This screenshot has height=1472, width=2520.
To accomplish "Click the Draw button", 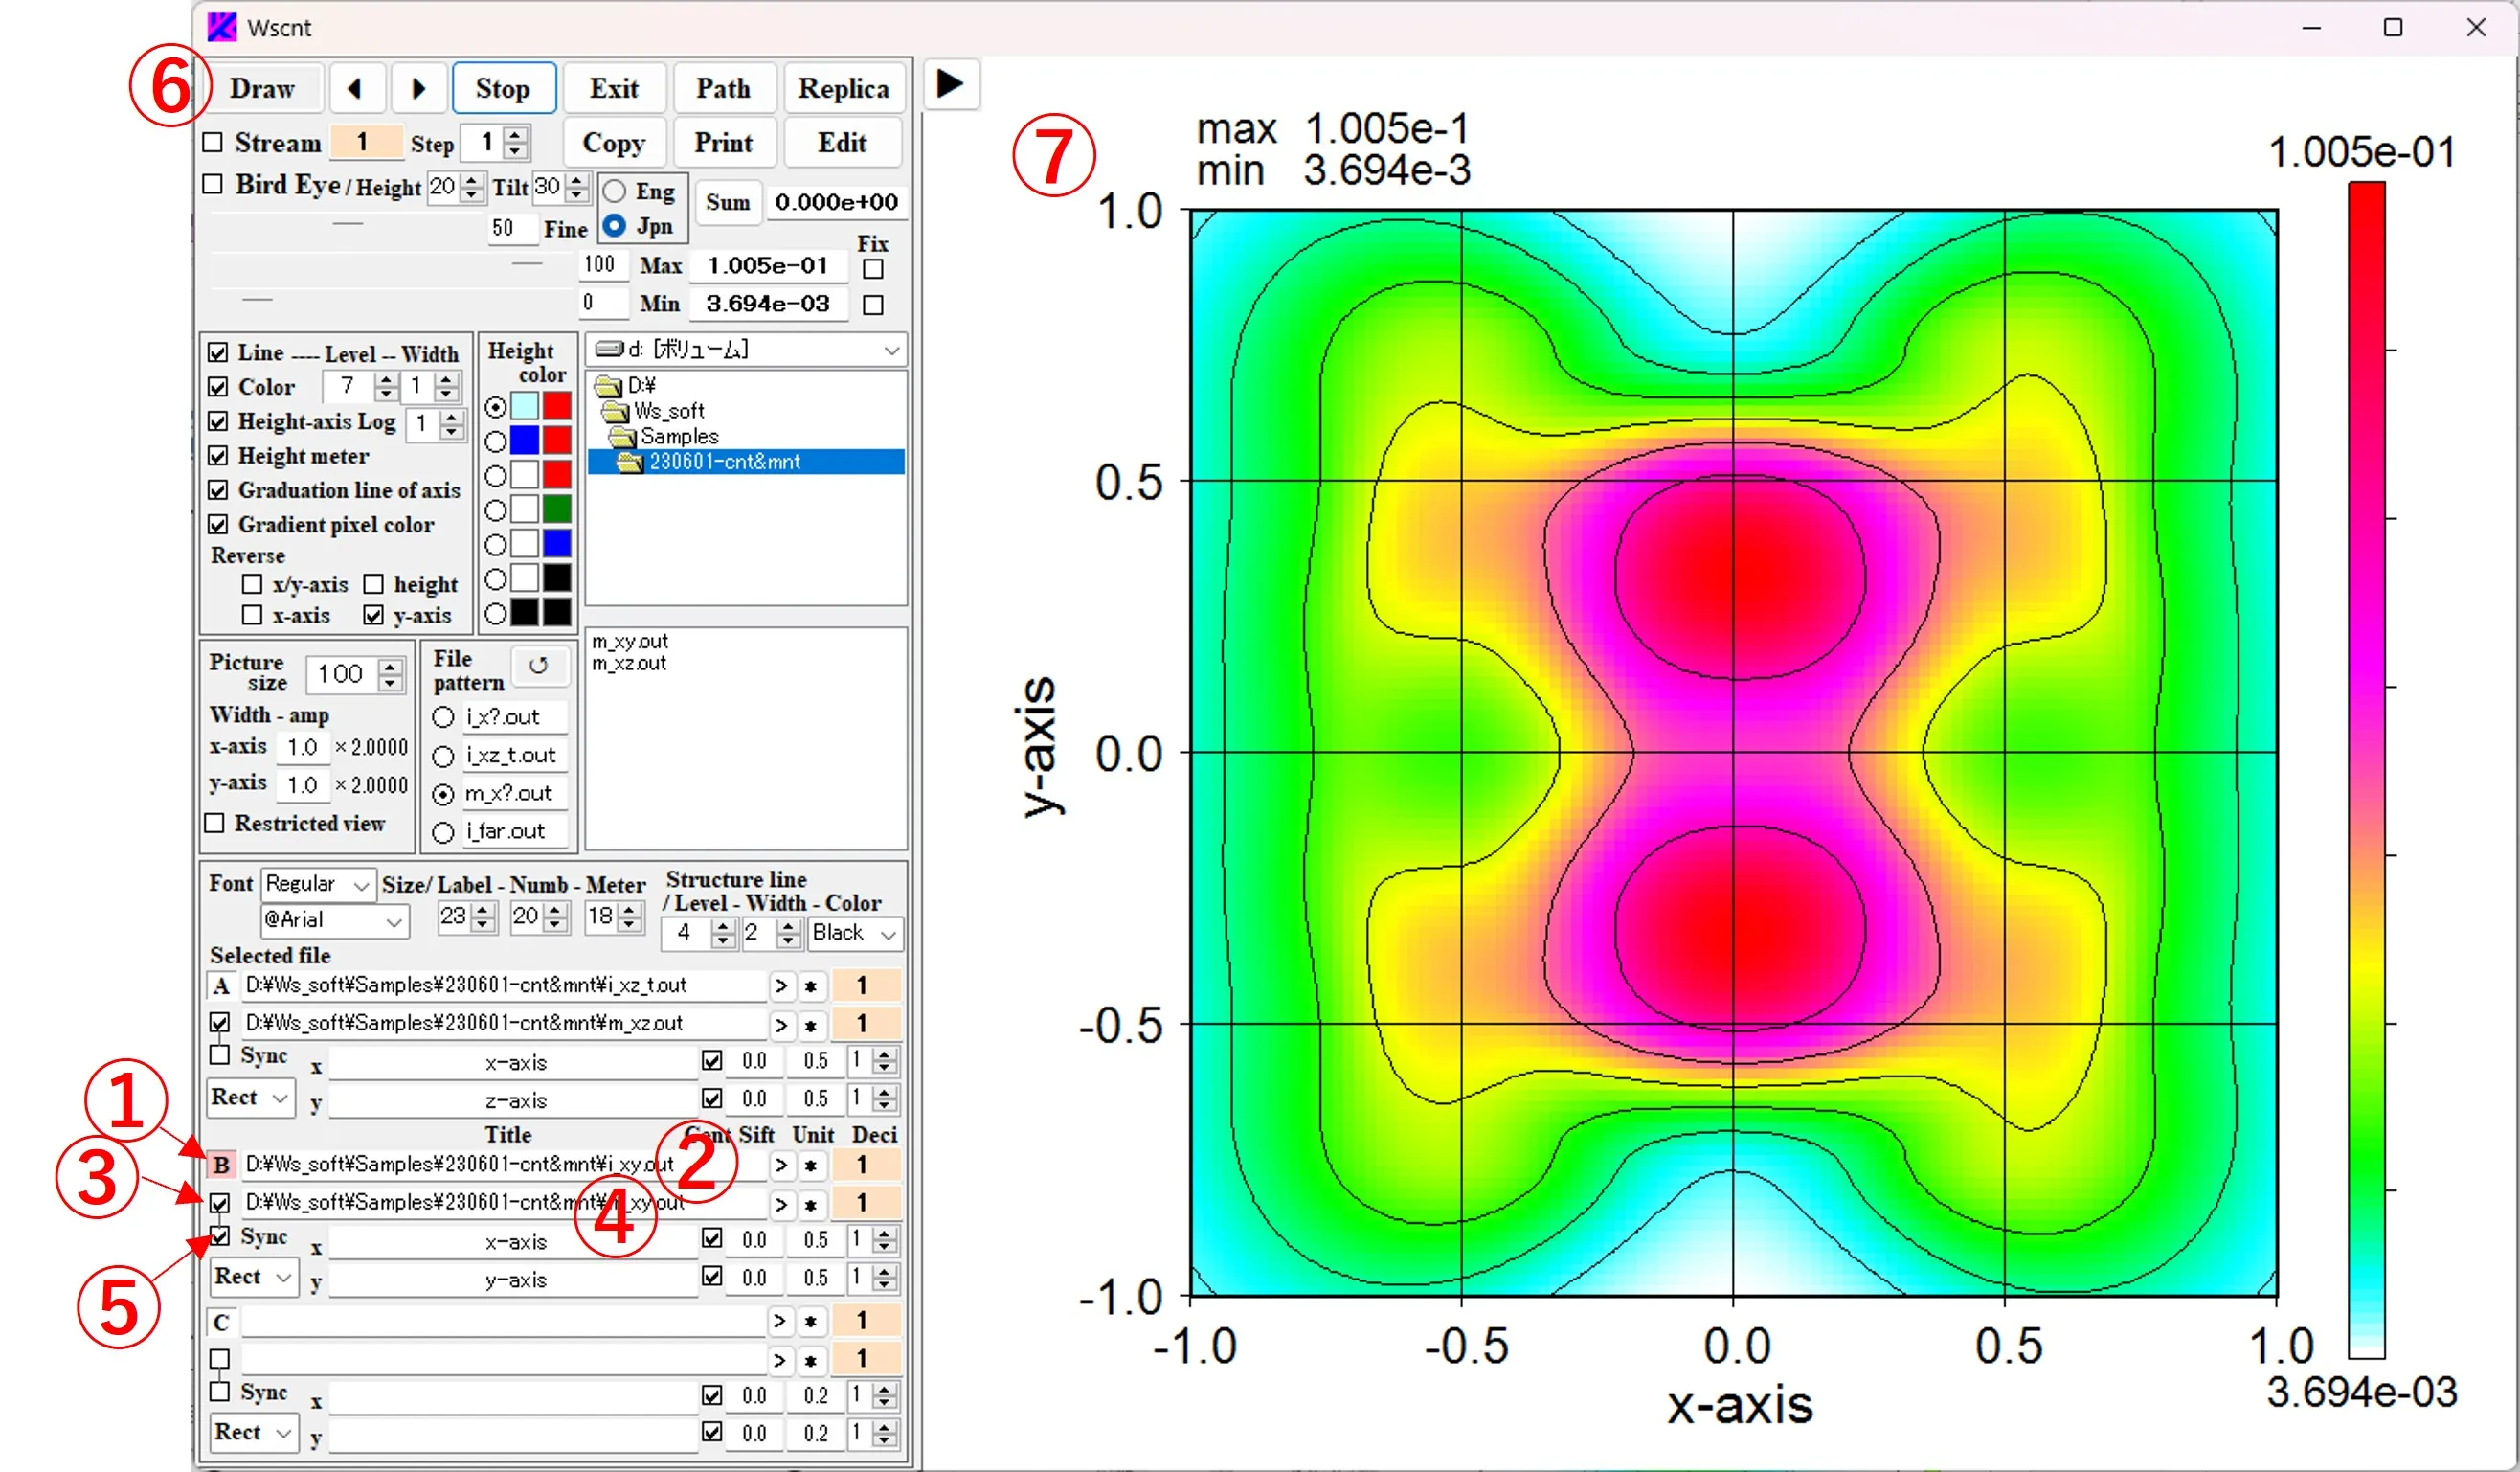I will click(262, 88).
